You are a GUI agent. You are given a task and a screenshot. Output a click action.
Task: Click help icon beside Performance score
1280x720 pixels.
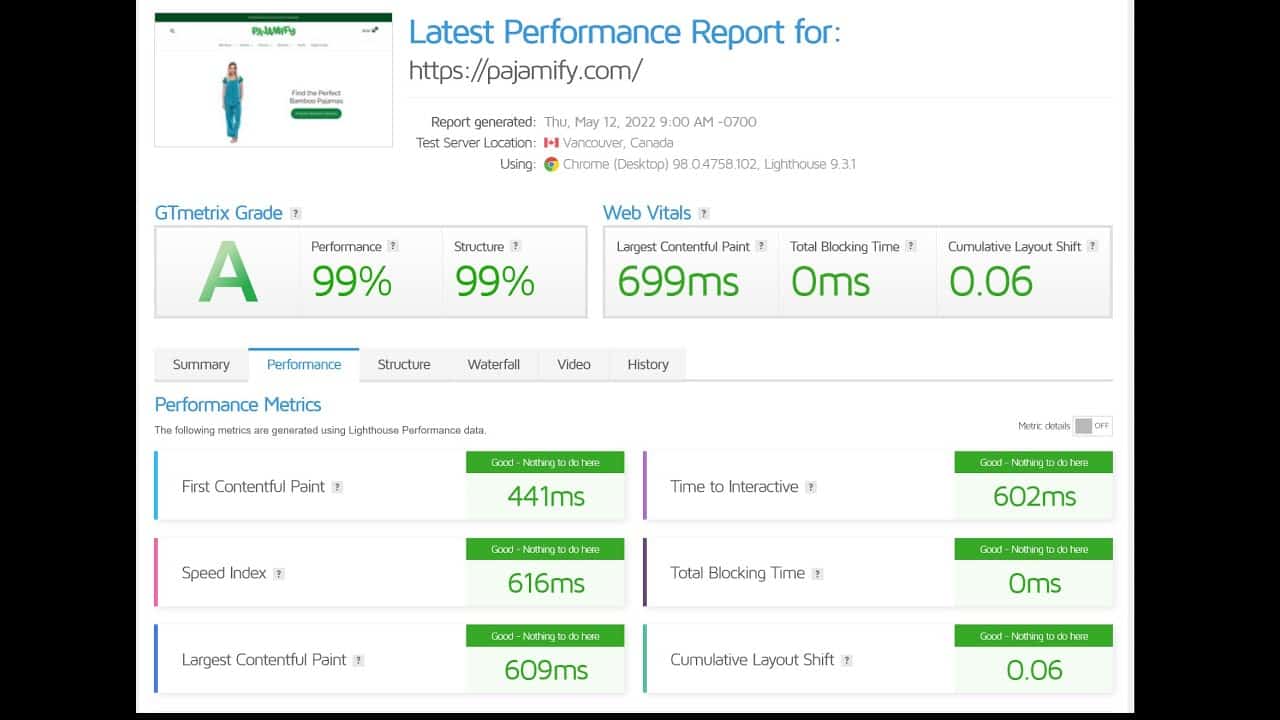(393, 246)
